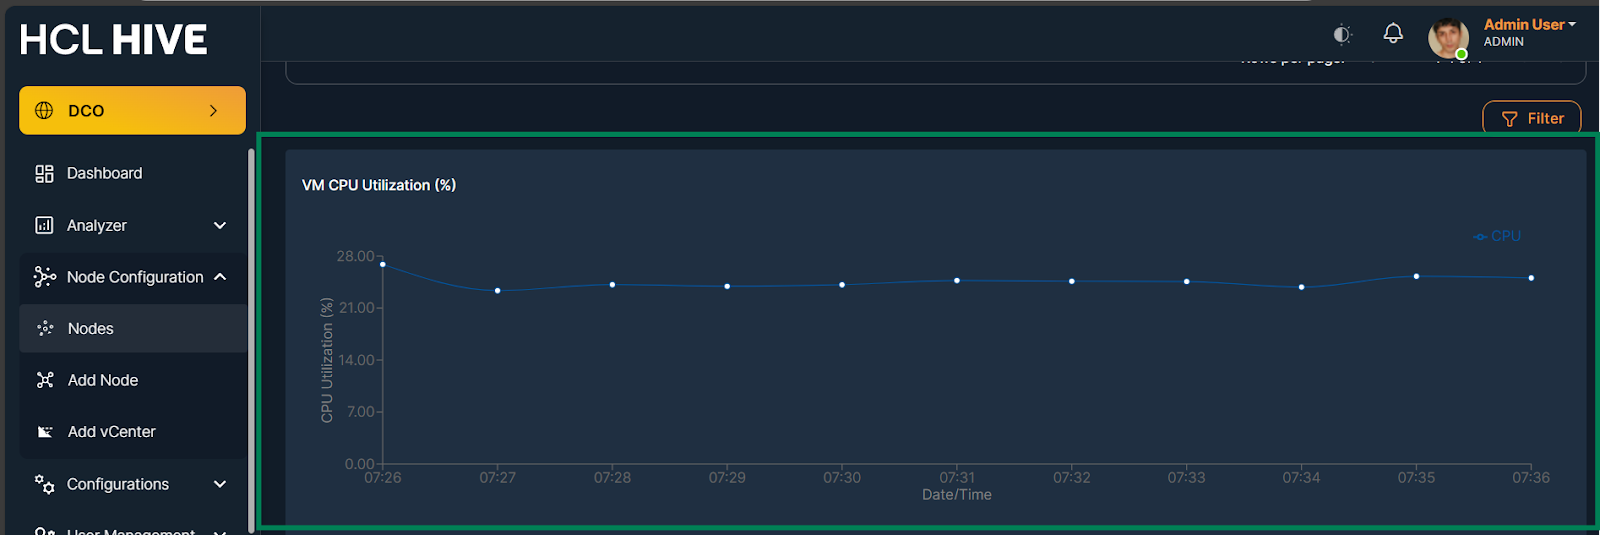
Task: Click the Add Node icon
Action: pyautogui.click(x=45, y=380)
